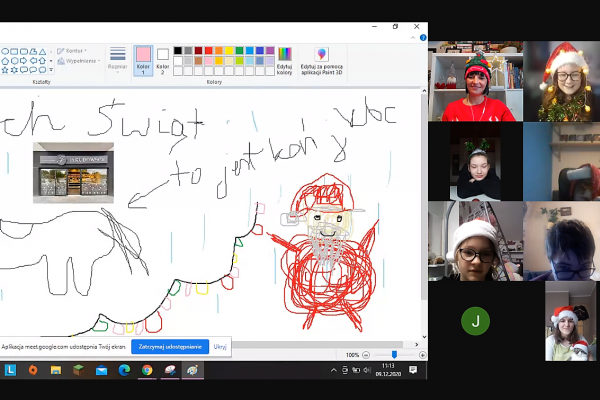The width and height of the screenshot is (600, 400).
Task: Click the participant J avatar tile
Action: [475, 320]
